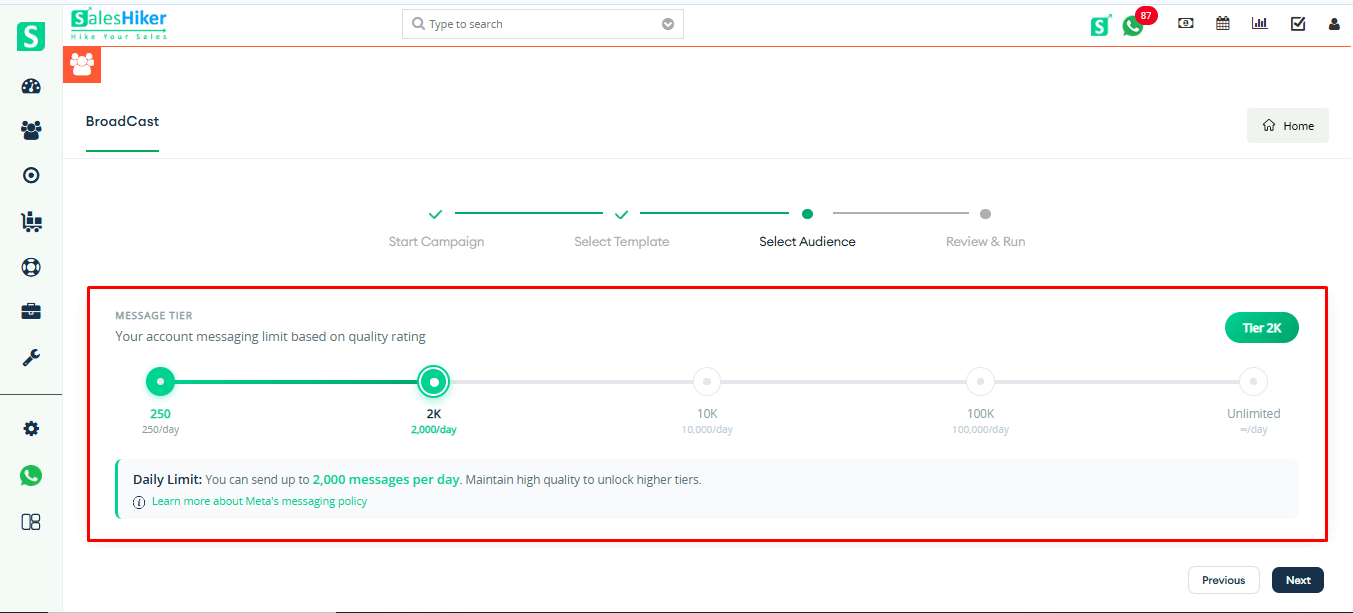The image size is (1353, 613).
Task: Click the lifebuoy support icon in sidebar
Action: 31,267
